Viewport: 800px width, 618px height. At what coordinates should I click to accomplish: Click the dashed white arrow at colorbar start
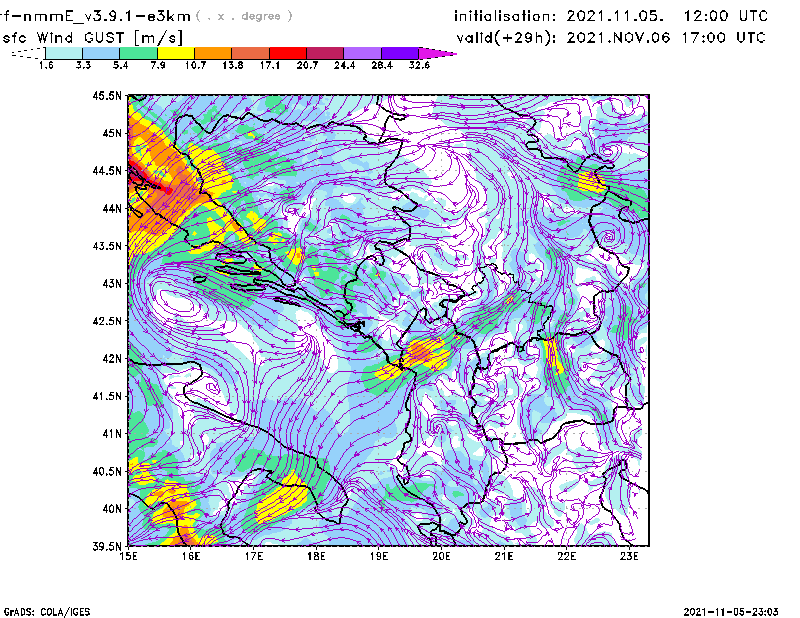click(x=28, y=53)
